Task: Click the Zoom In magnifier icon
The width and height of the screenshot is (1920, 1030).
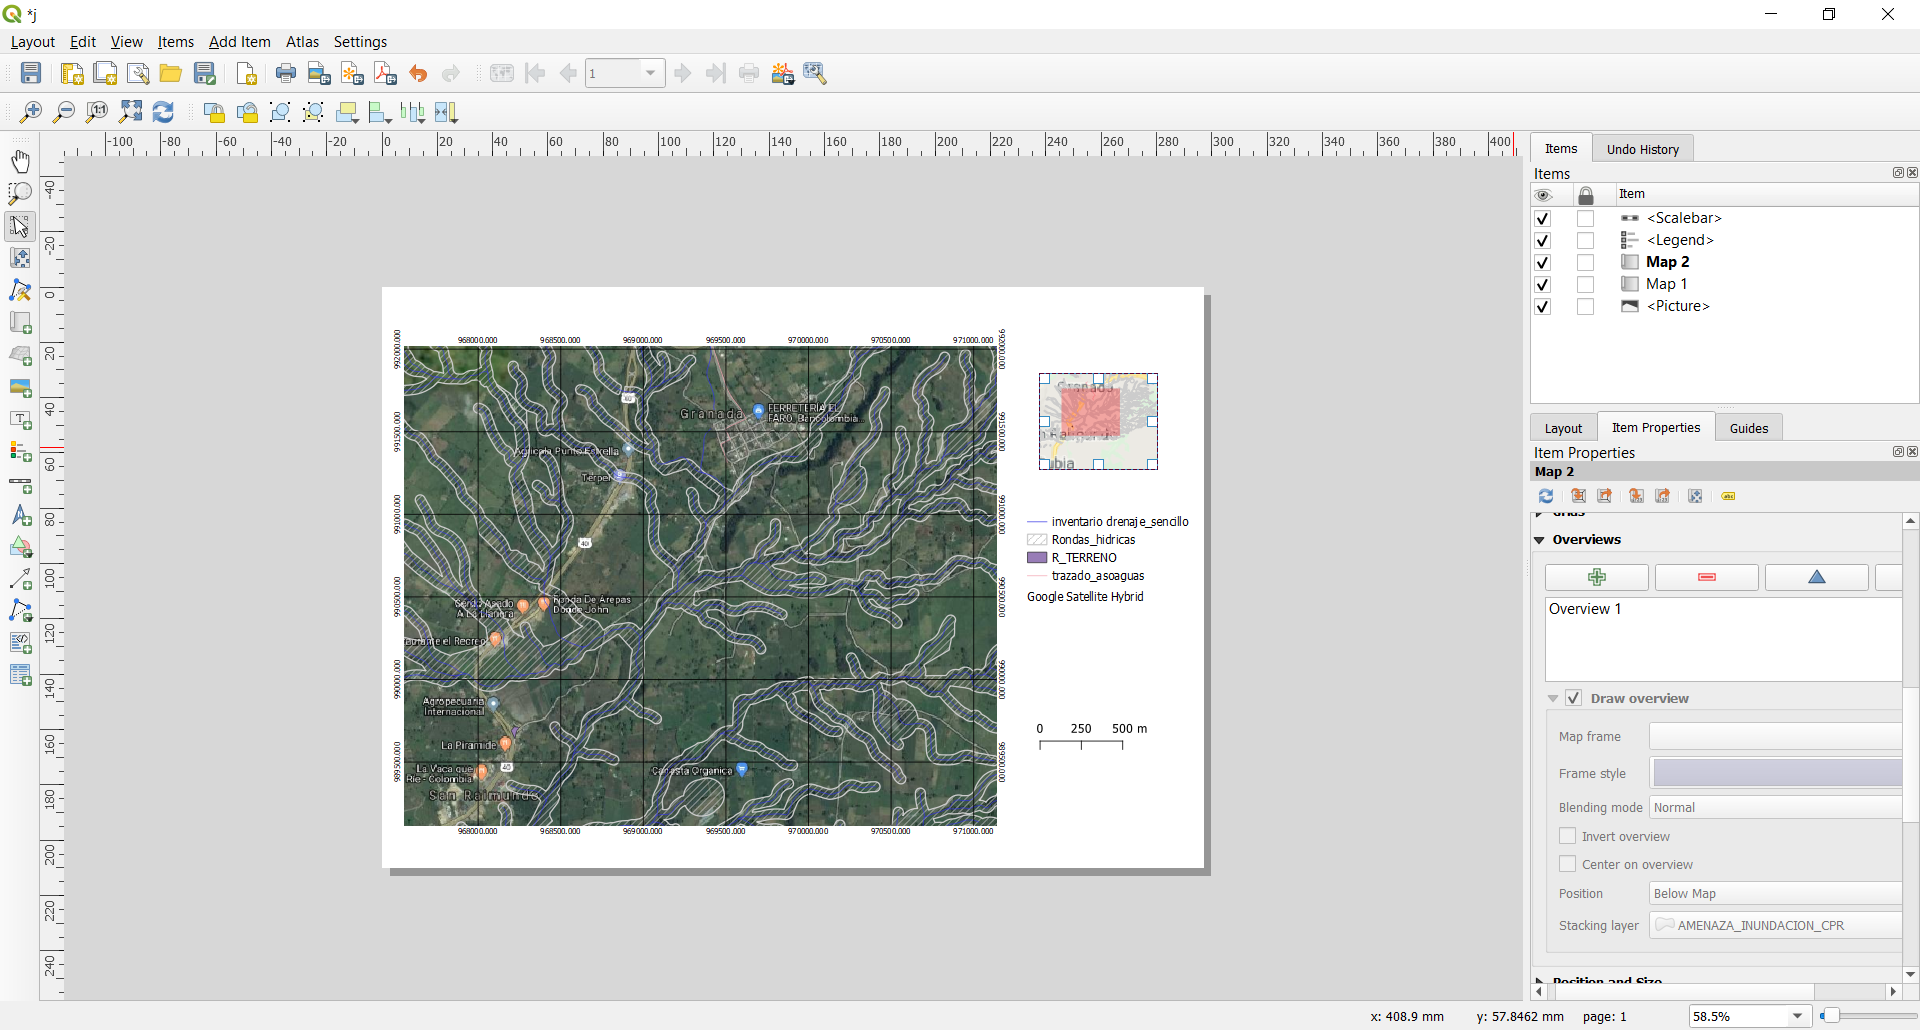Action: [31, 112]
